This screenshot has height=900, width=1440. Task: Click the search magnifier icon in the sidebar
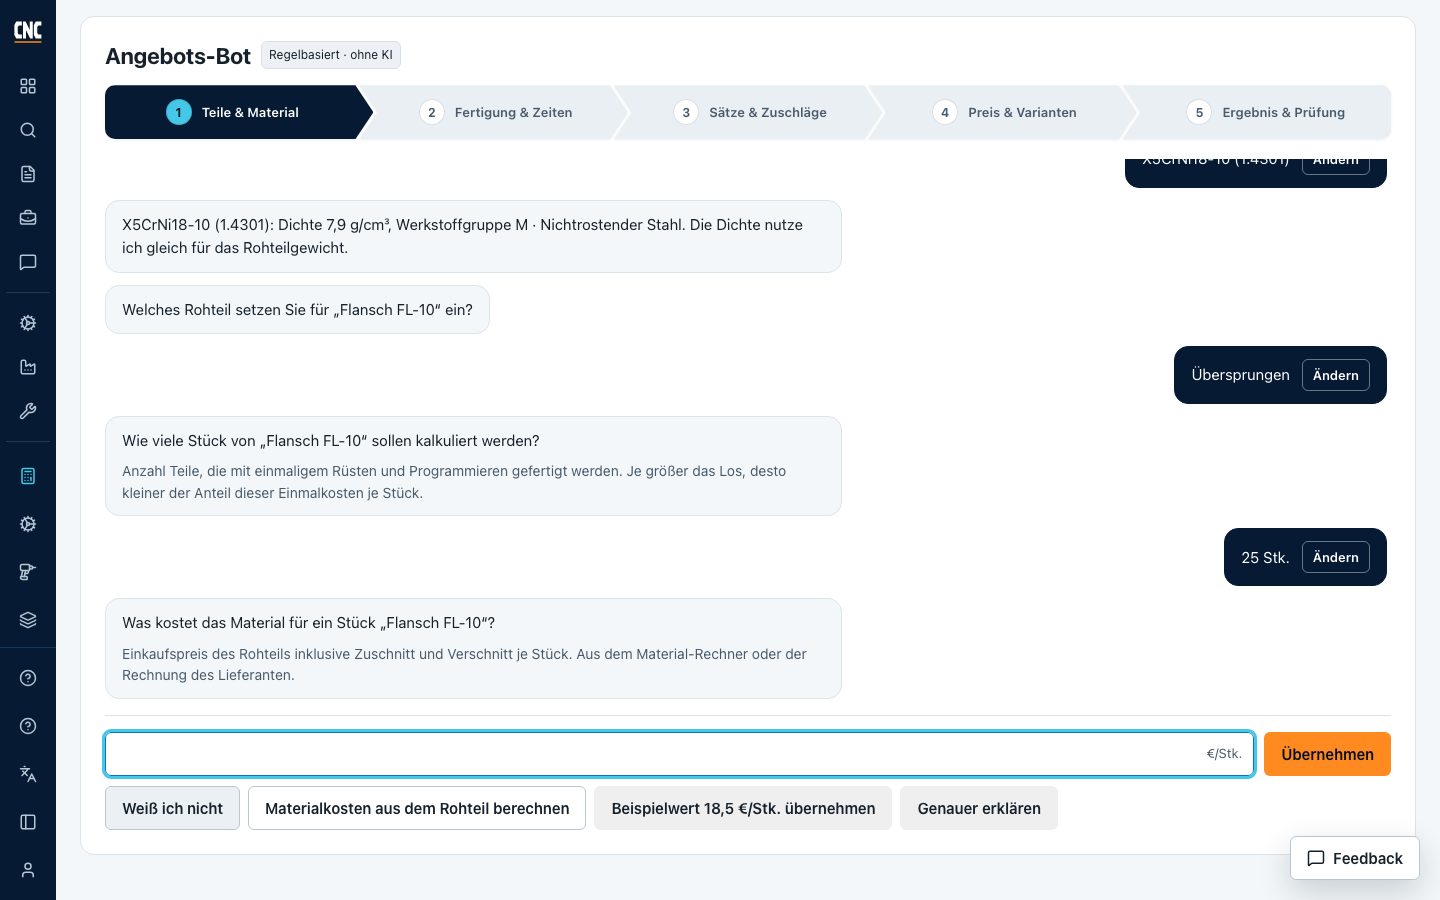click(x=28, y=130)
